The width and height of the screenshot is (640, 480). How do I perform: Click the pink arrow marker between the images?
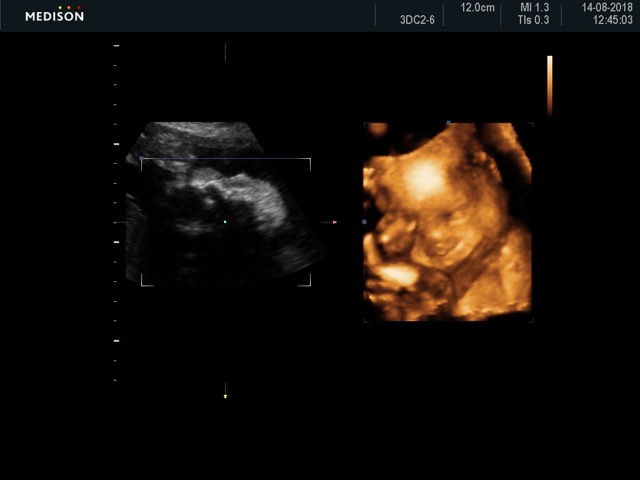(x=335, y=222)
